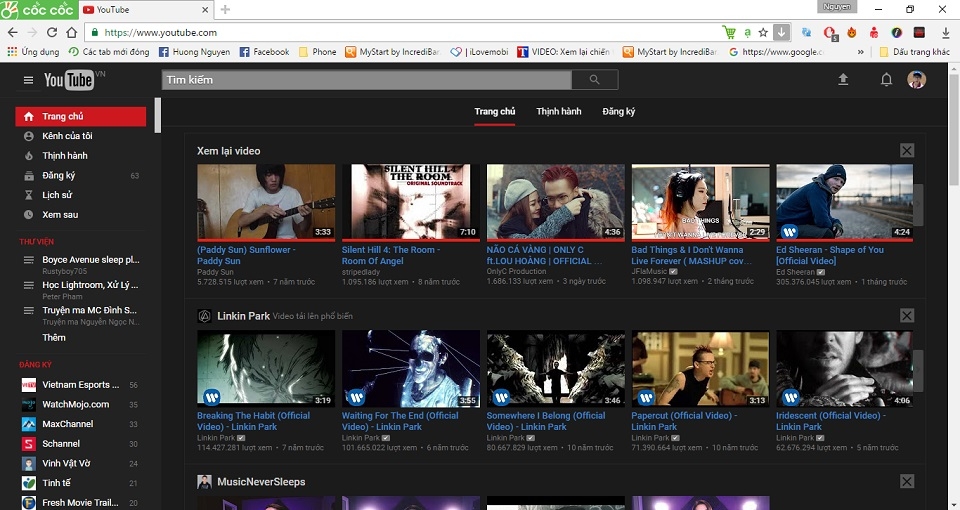Play Bad Things mashup thumbnail
Screen dimensions: 960x510
(x=700, y=201)
